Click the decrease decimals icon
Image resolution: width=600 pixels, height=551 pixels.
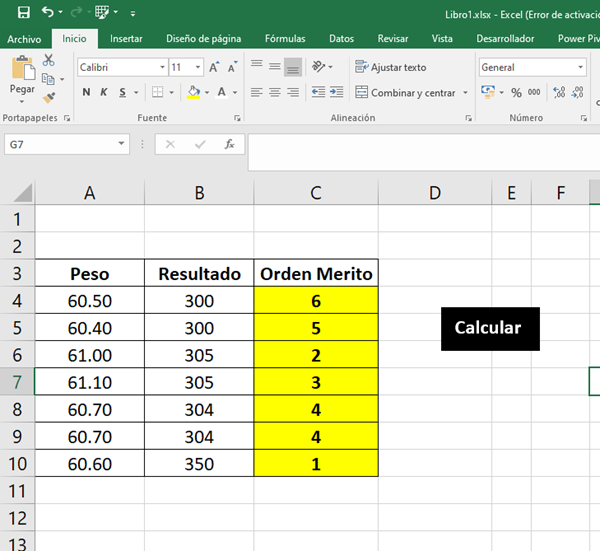click(x=577, y=92)
